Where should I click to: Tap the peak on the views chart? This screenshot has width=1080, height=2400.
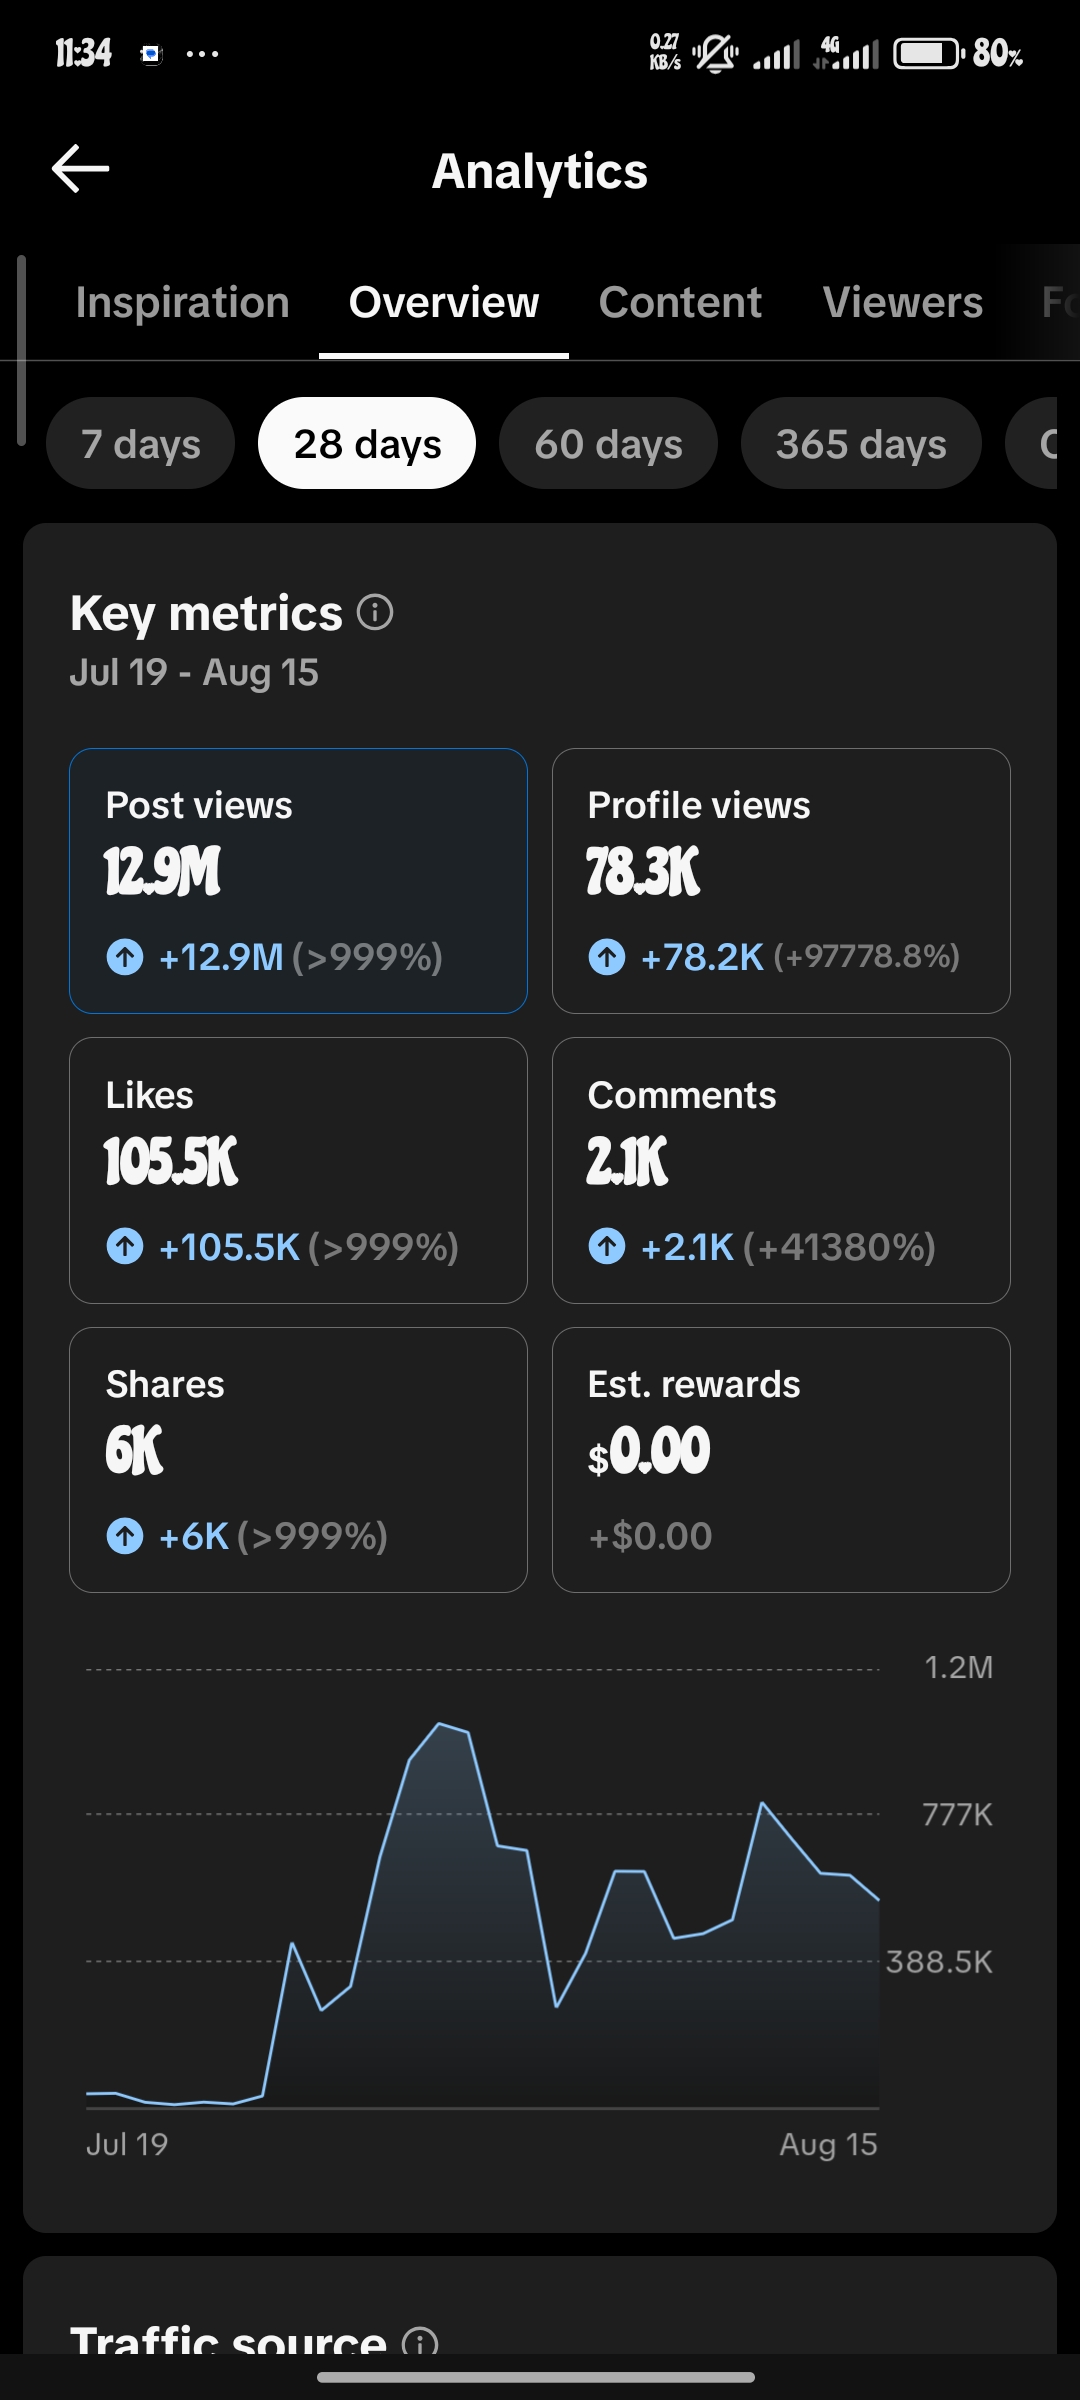[x=440, y=1724]
